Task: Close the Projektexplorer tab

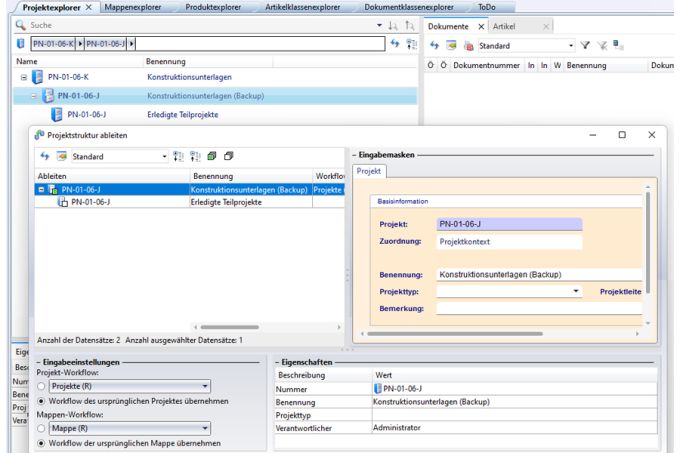Action: click(x=88, y=7)
